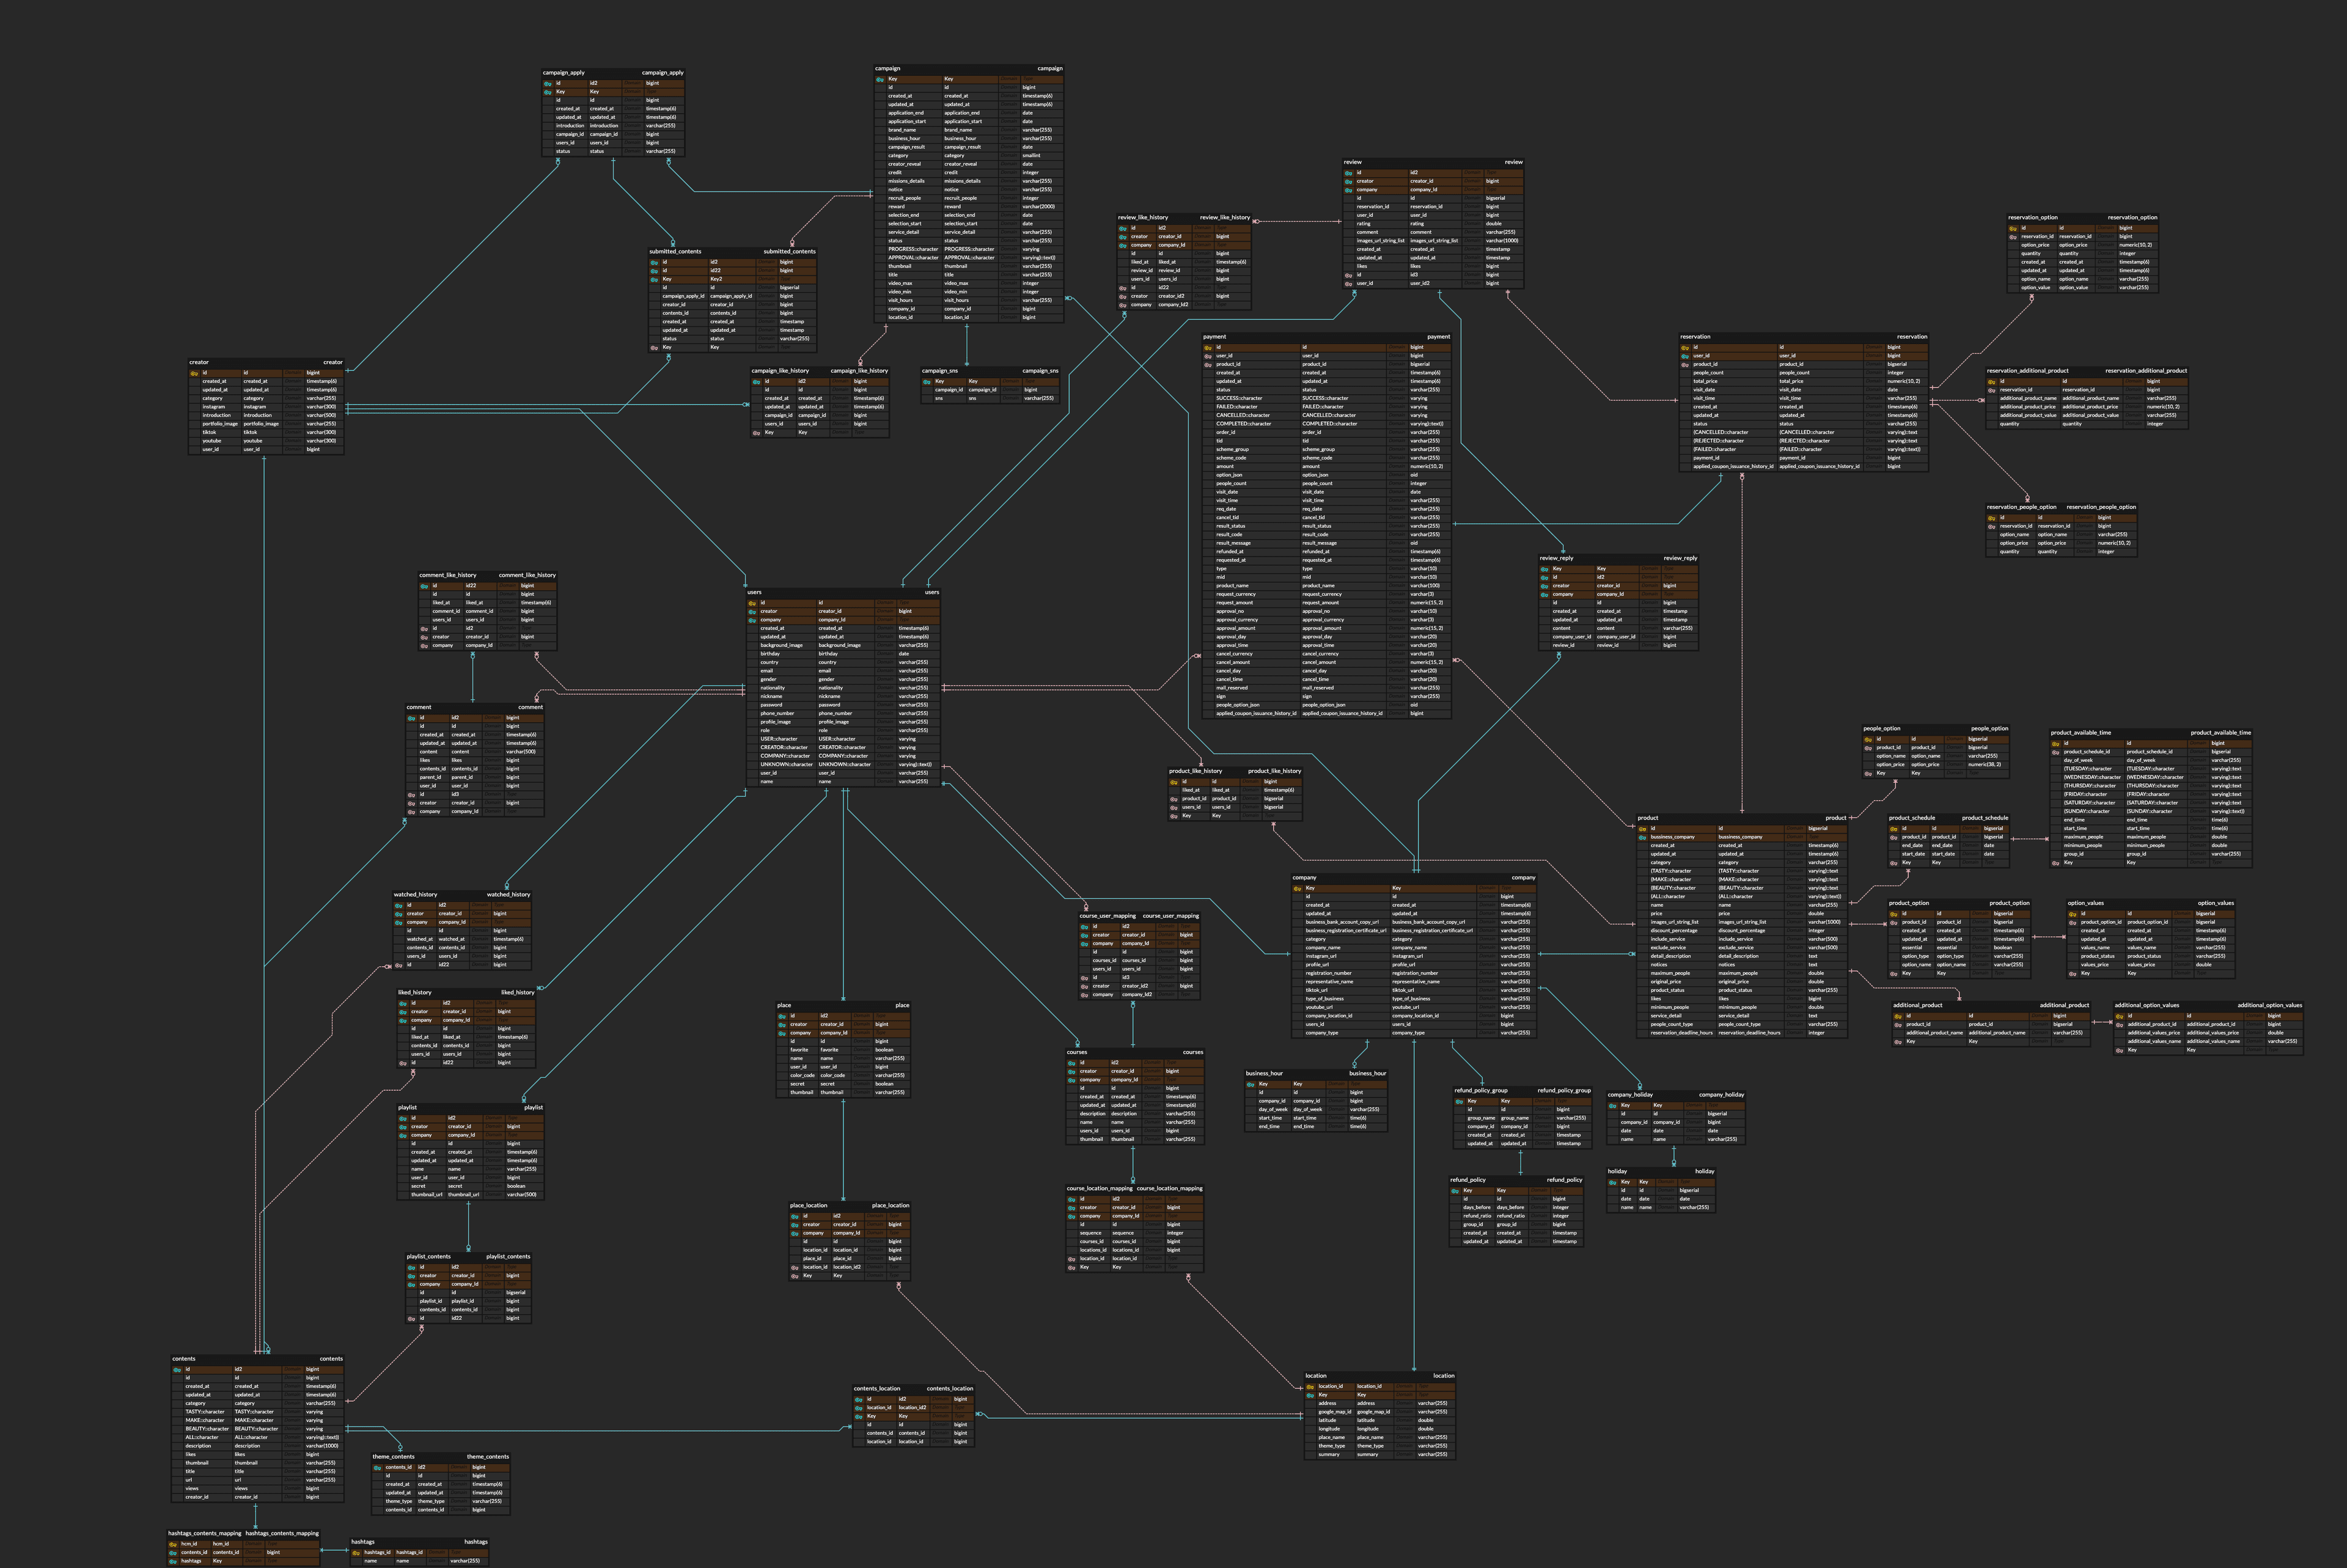2347x1568 pixels.
Task: Select the double type cell of values_price row
Action: [x=2203, y=965]
